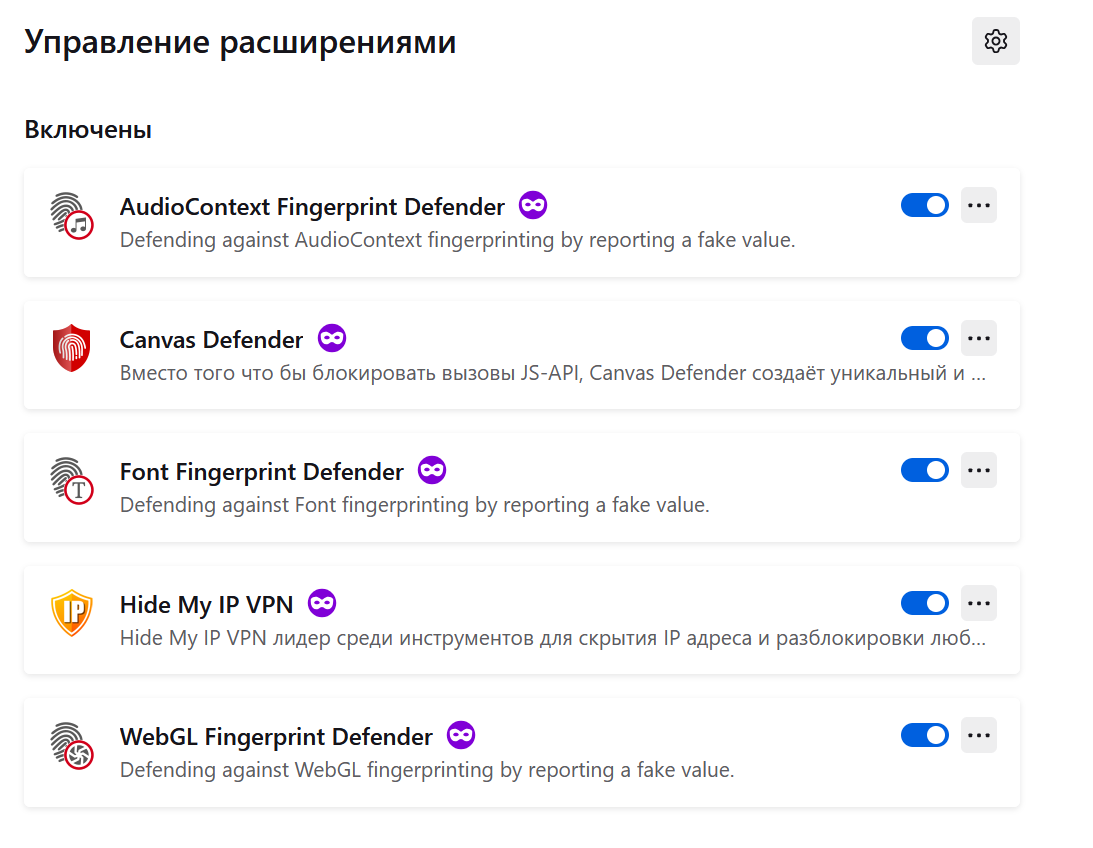The image size is (1093, 848).
Task: Click the red Canvas Defender shield icon
Action: point(72,348)
